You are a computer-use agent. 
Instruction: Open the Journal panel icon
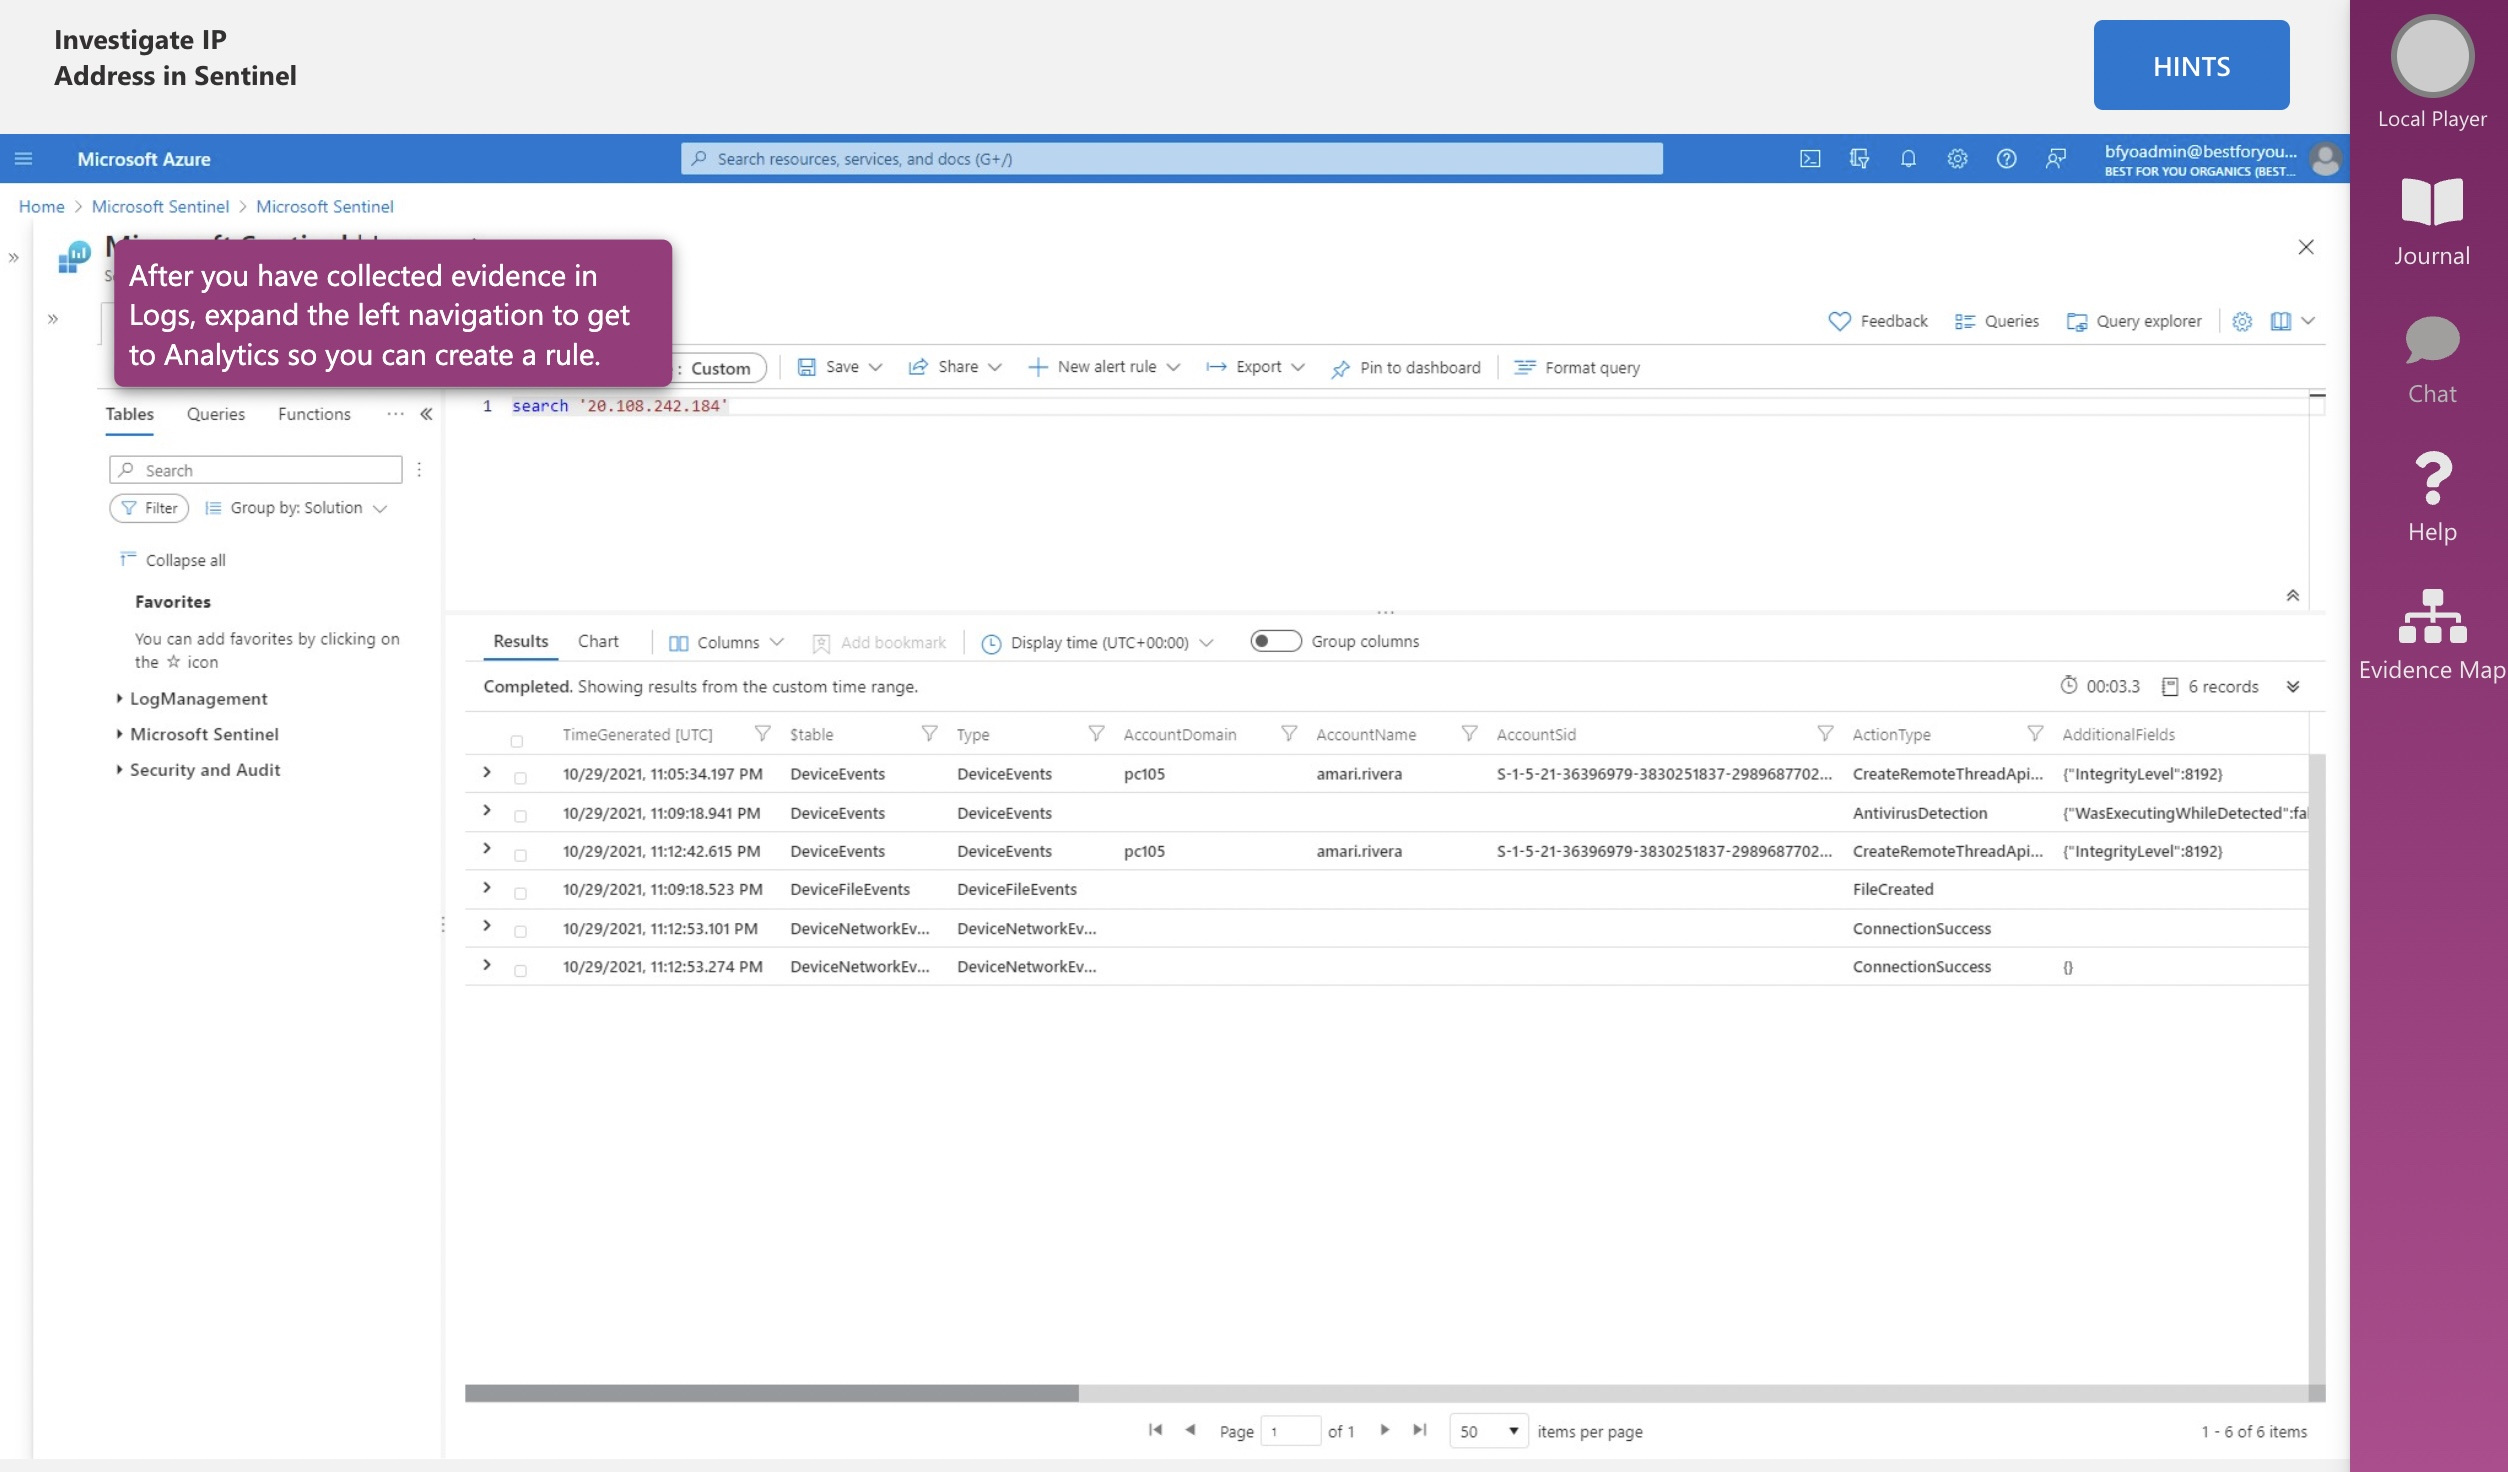tap(2433, 219)
